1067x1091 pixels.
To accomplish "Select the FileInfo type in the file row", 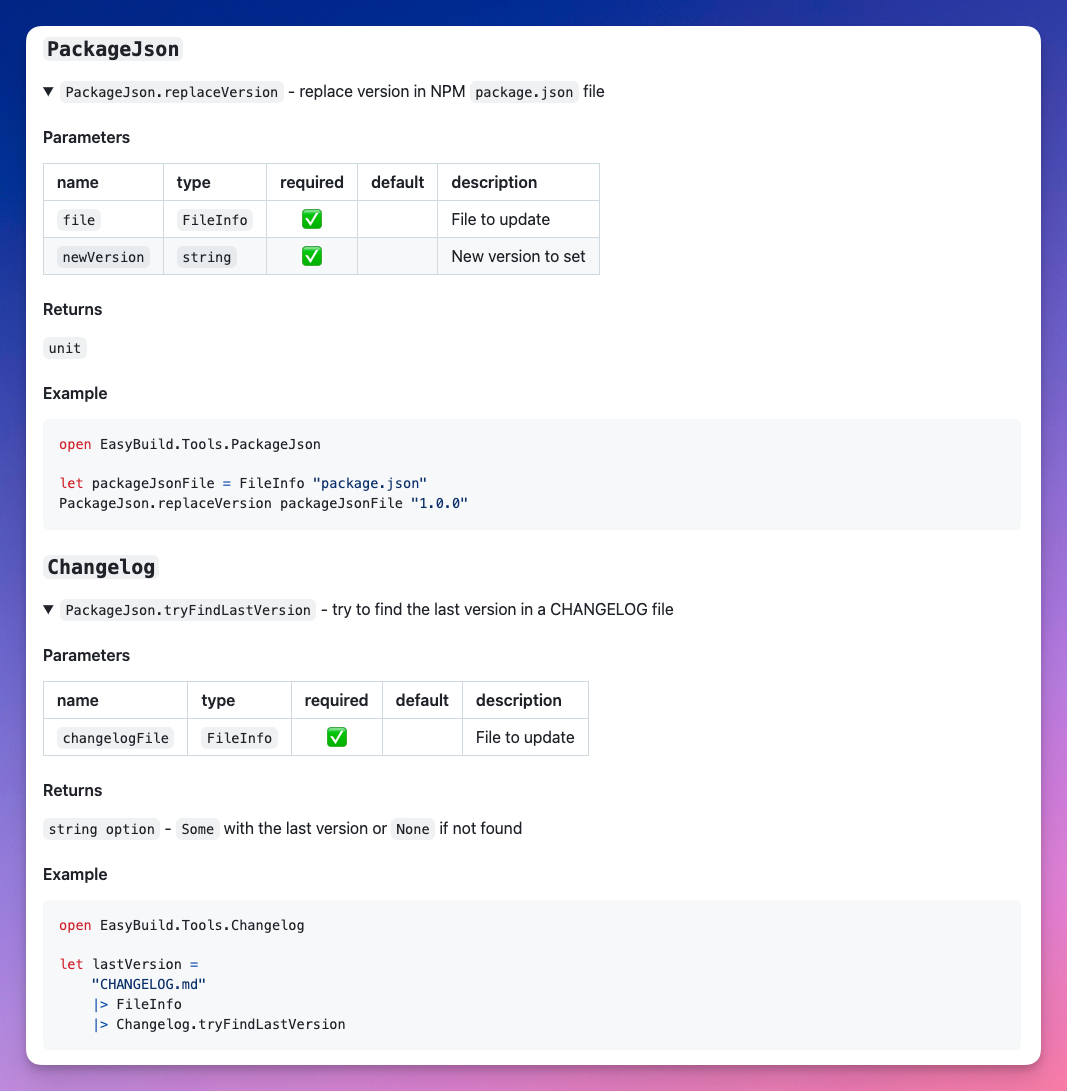I will pyautogui.click(x=214, y=220).
